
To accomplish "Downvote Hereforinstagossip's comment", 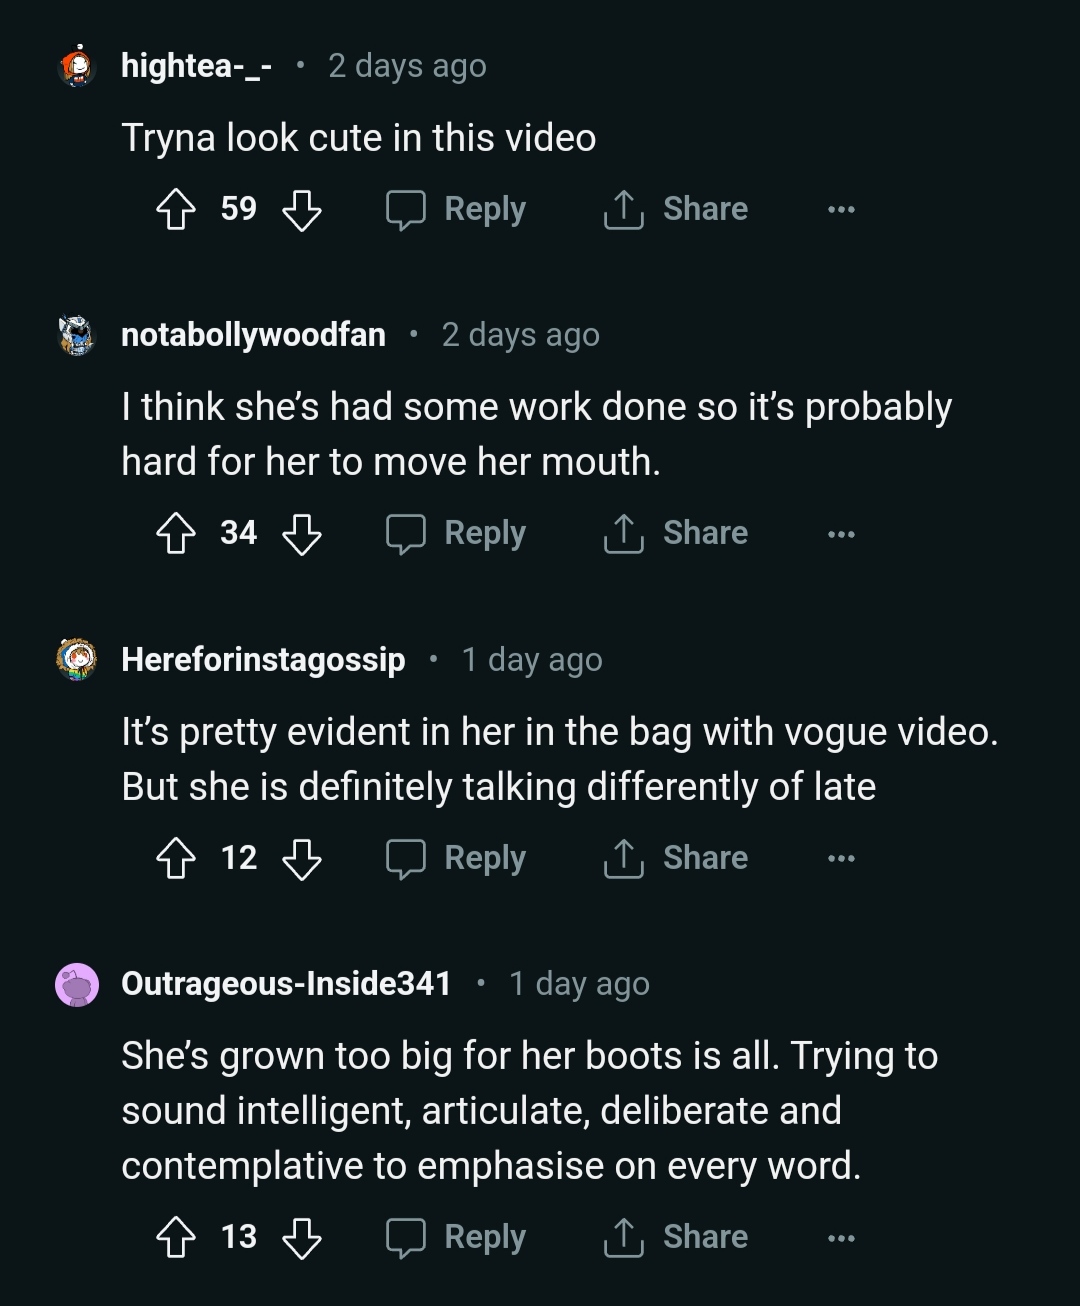I will tap(301, 859).
